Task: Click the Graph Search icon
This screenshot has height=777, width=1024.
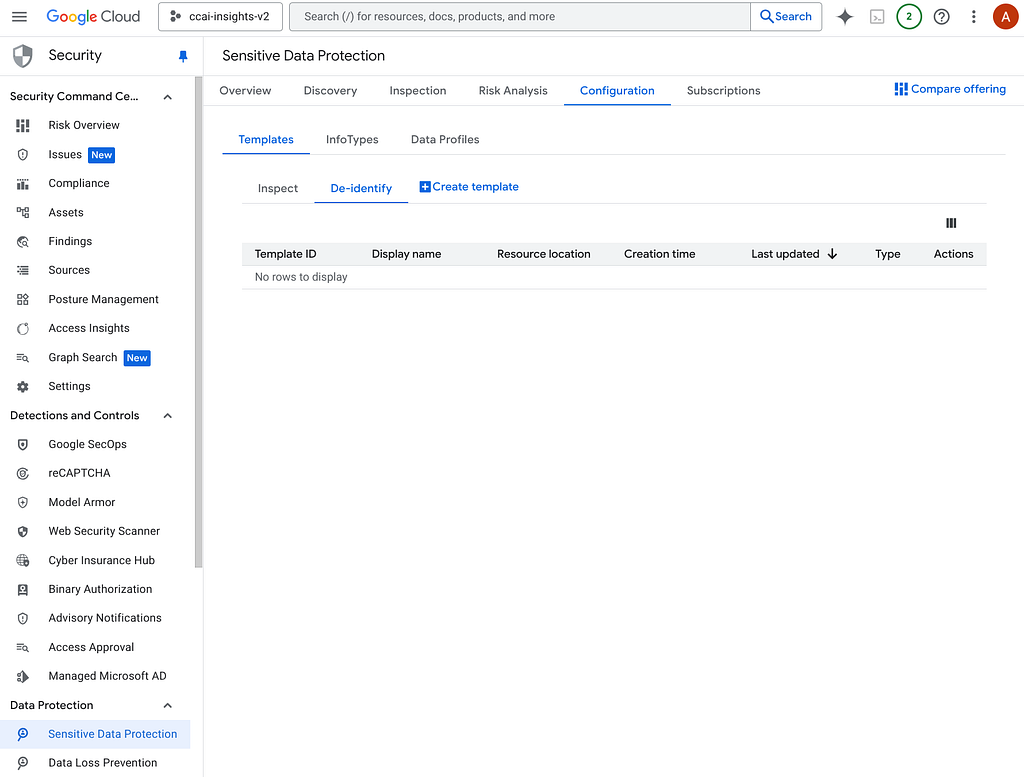Action: [23, 358]
